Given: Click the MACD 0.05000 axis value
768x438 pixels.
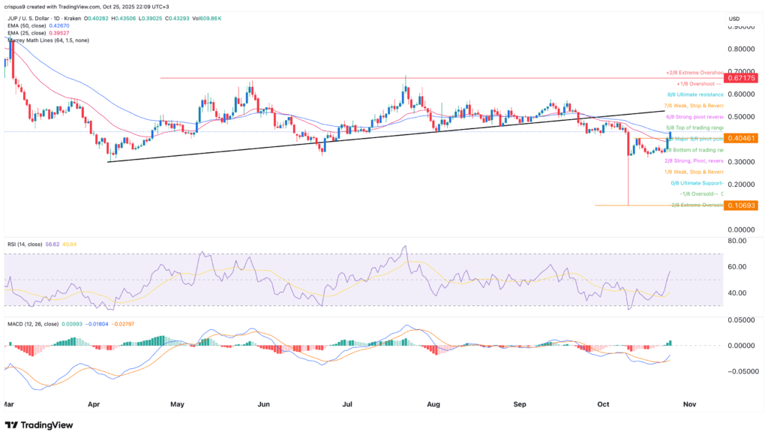Looking at the screenshot, I should pyautogui.click(x=741, y=320).
